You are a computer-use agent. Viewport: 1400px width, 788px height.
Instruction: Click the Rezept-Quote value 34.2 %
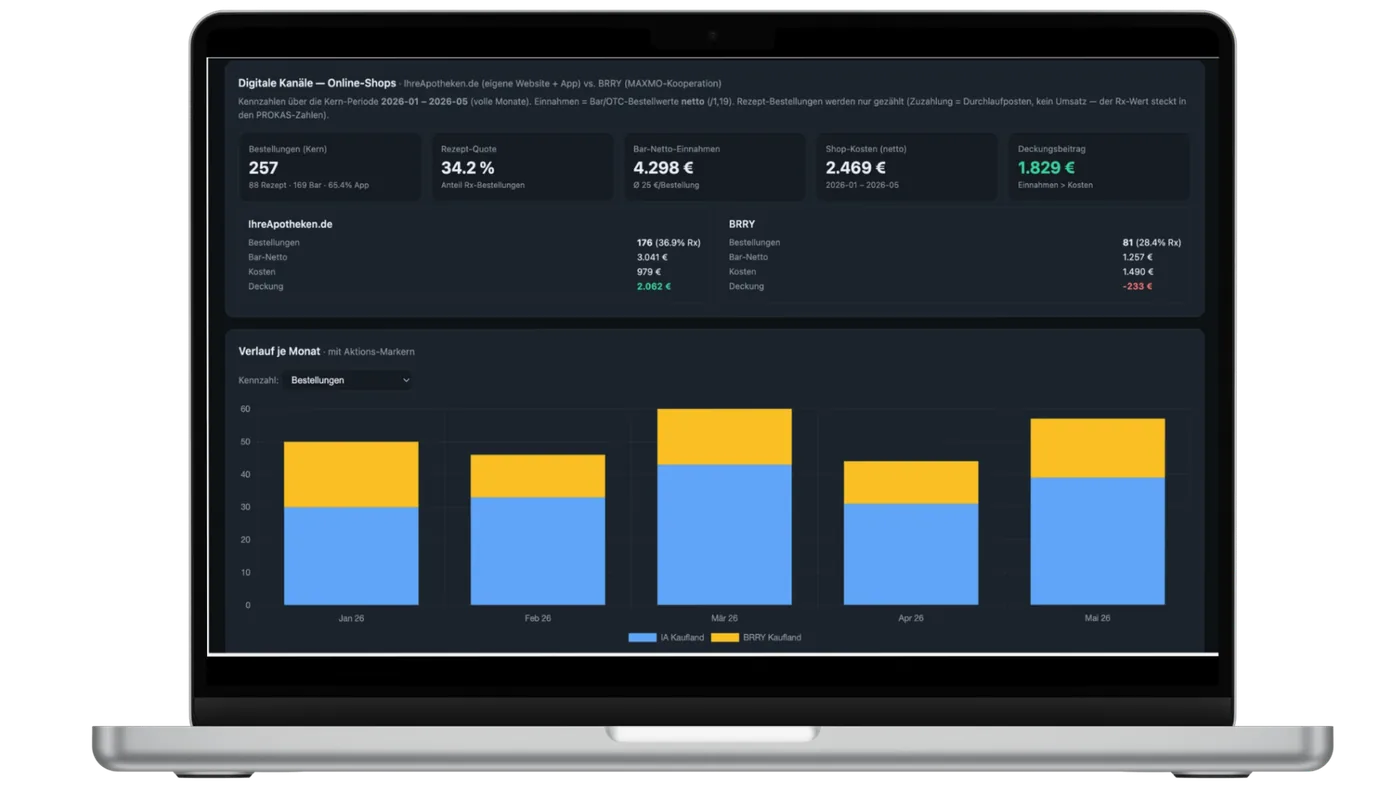[468, 168]
